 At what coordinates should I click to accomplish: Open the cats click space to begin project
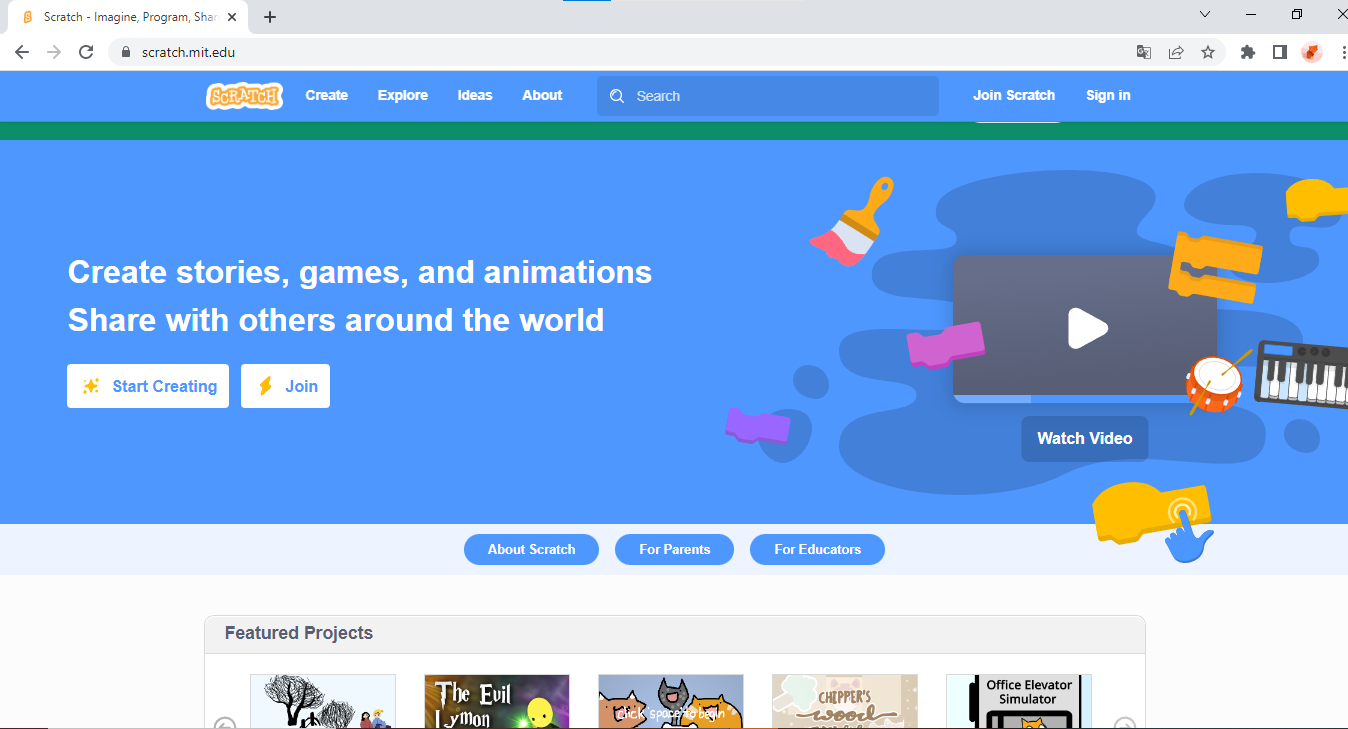pos(671,701)
